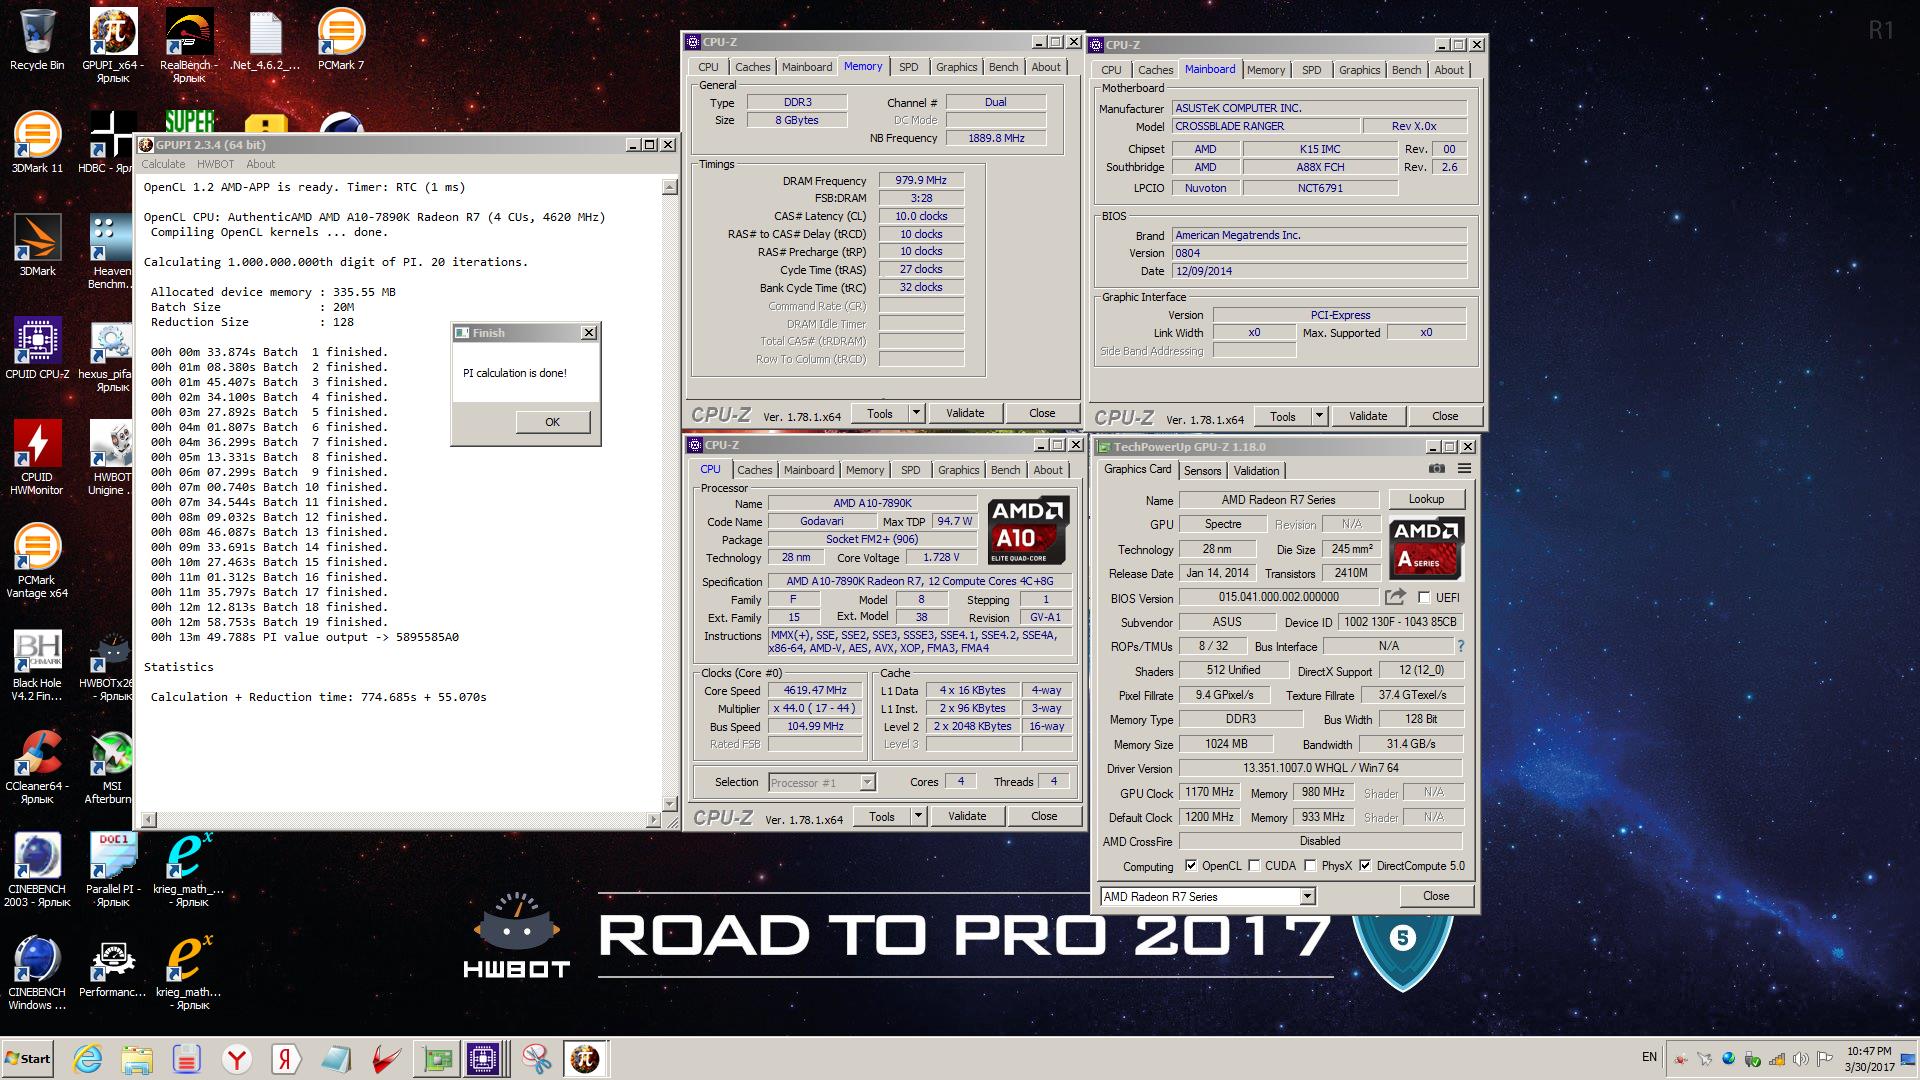Click Lookup button in GPU-Z
Image resolution: width=1920 pixels, height=1080 pixels.
click(1426, 499)
